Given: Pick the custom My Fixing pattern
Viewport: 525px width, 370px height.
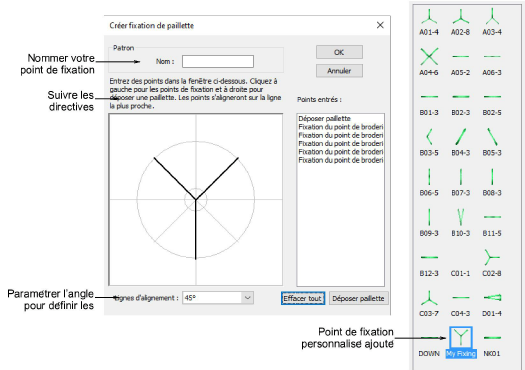Looking at the screenshot, I should click(461, 342).
